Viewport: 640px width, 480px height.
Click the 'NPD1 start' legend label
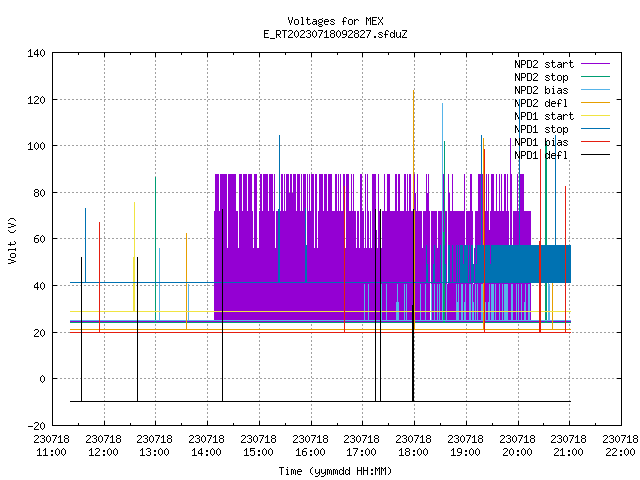click(x=544, y=116)
